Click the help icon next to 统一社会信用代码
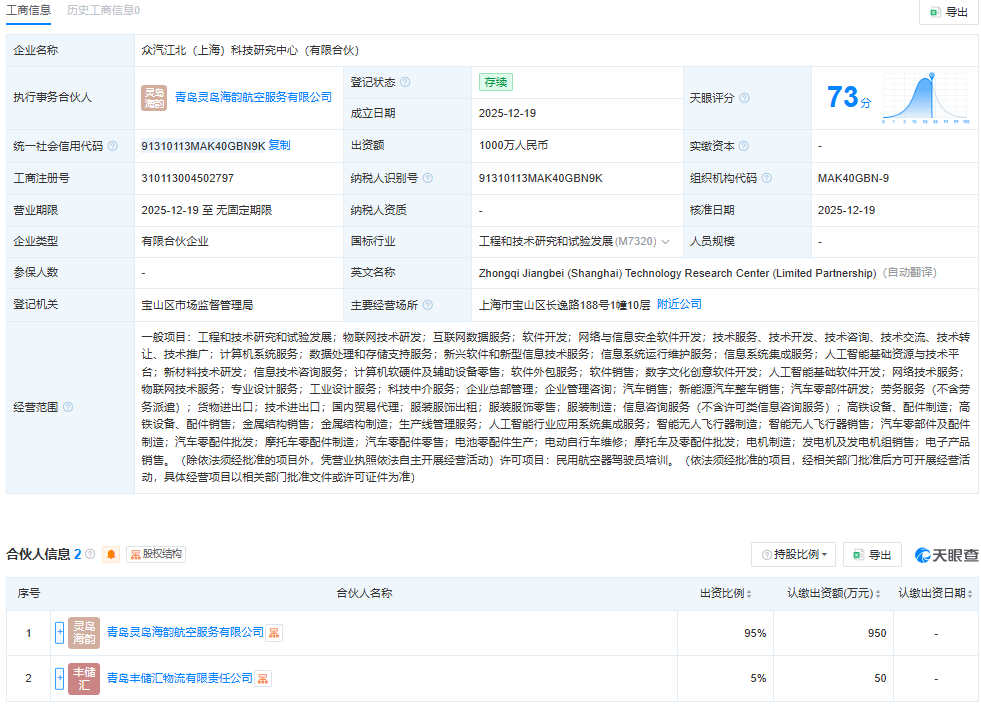The height and width of the screenshot is (709, 981). point(113,146)
